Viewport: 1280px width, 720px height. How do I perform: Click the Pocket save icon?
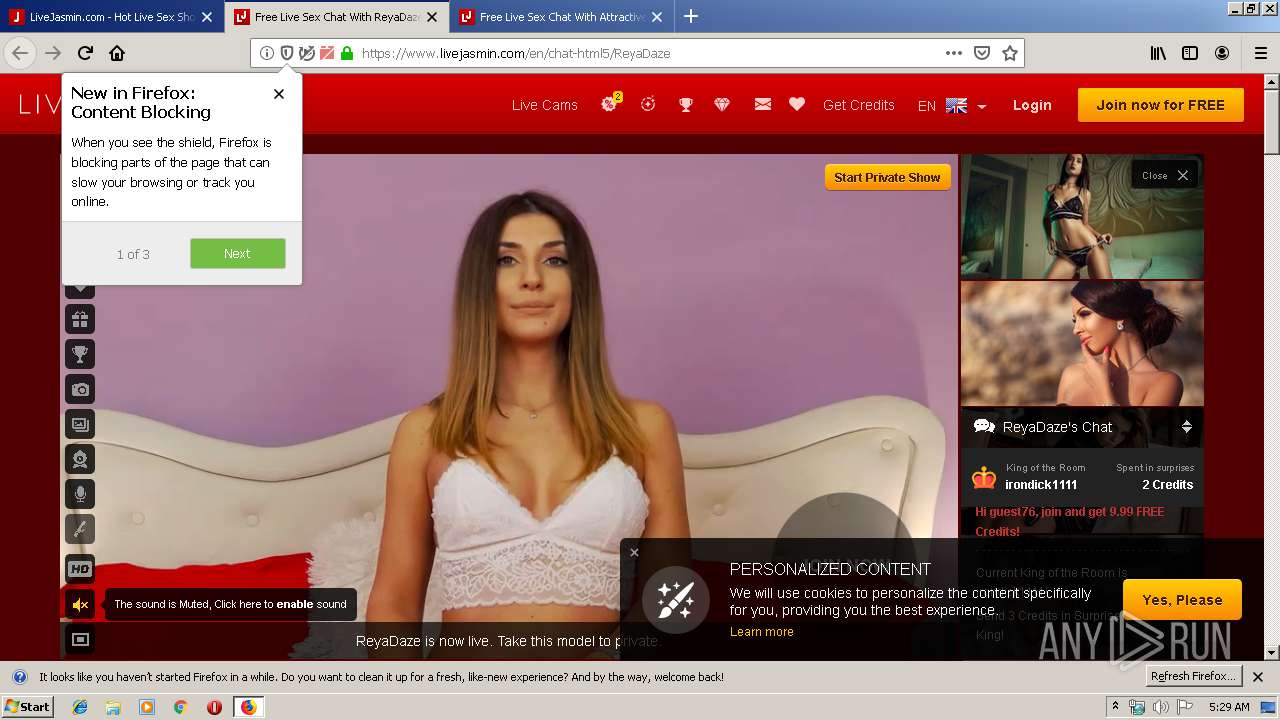(x=982, y=54)
